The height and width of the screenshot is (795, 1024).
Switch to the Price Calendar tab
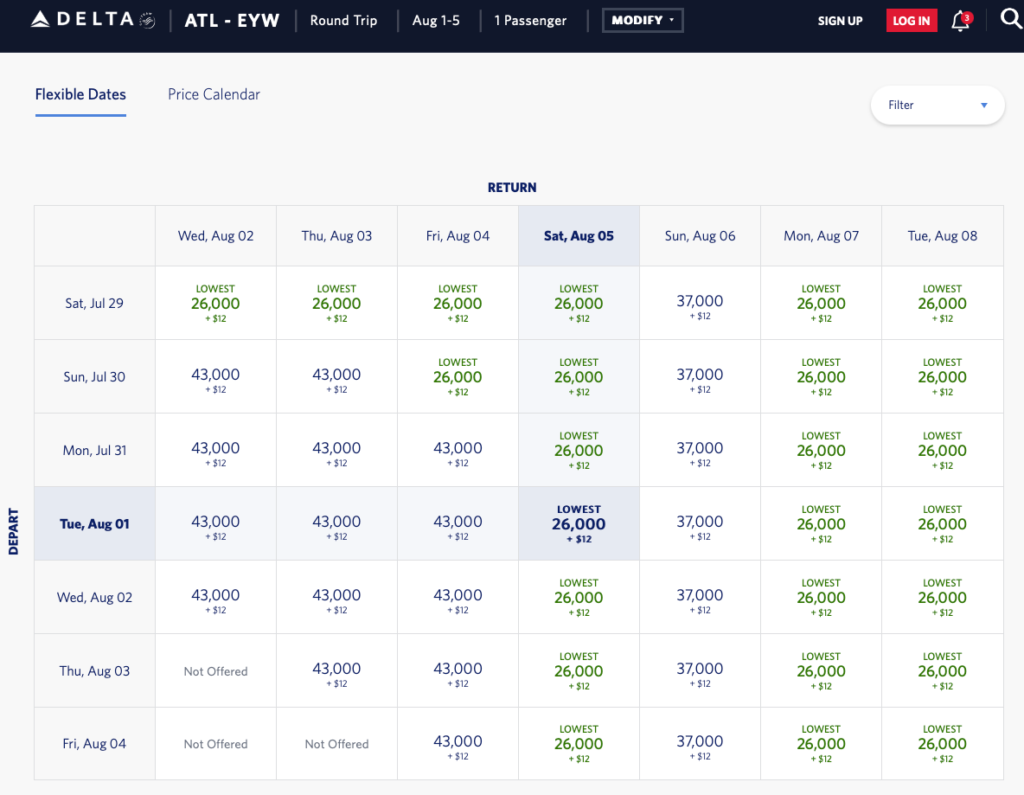214,94
